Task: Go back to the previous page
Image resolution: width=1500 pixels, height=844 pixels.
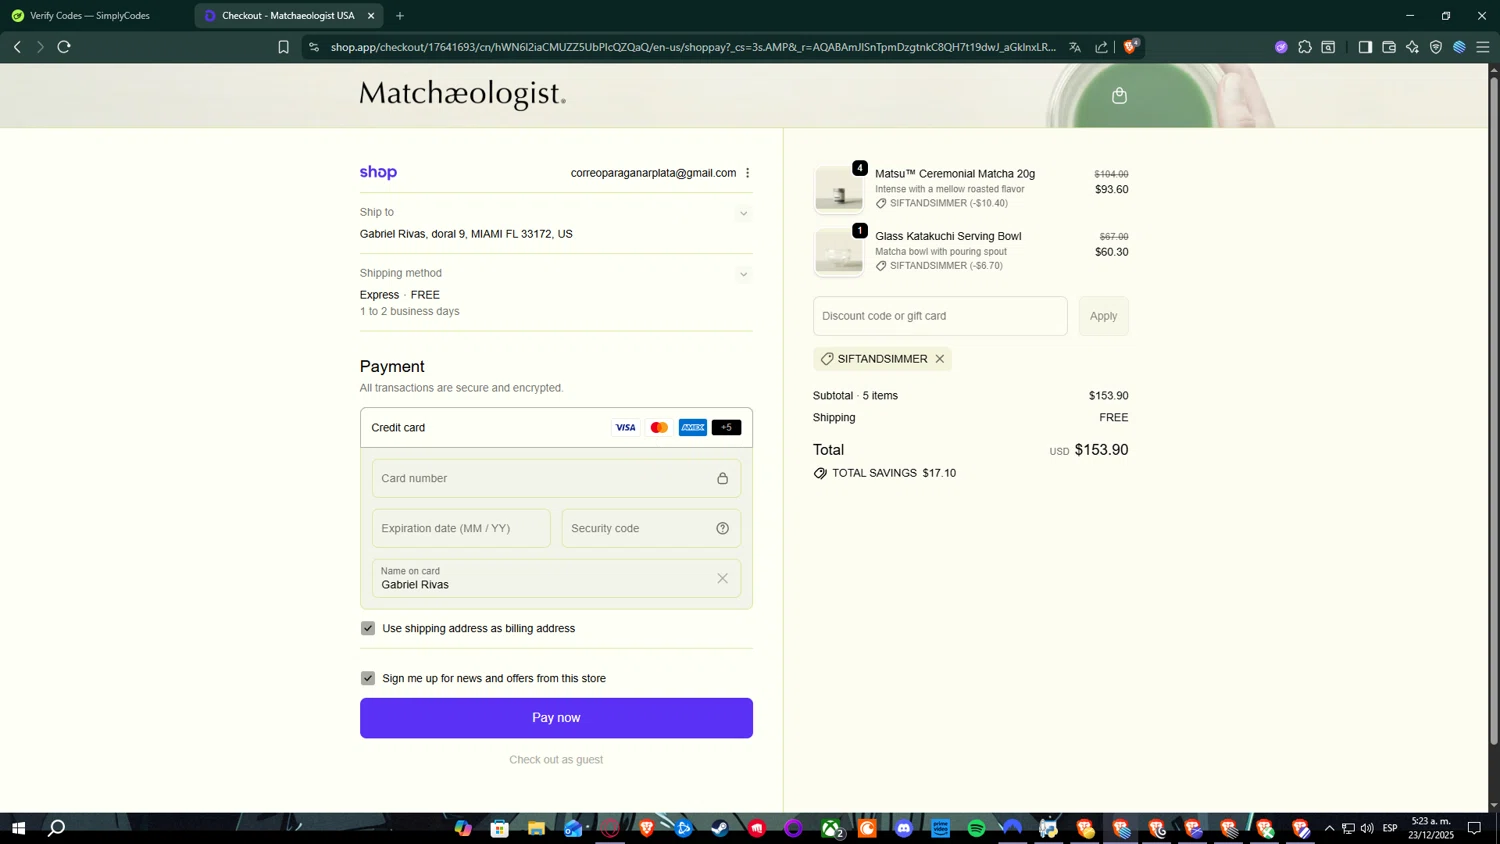Action: [17, 47]
